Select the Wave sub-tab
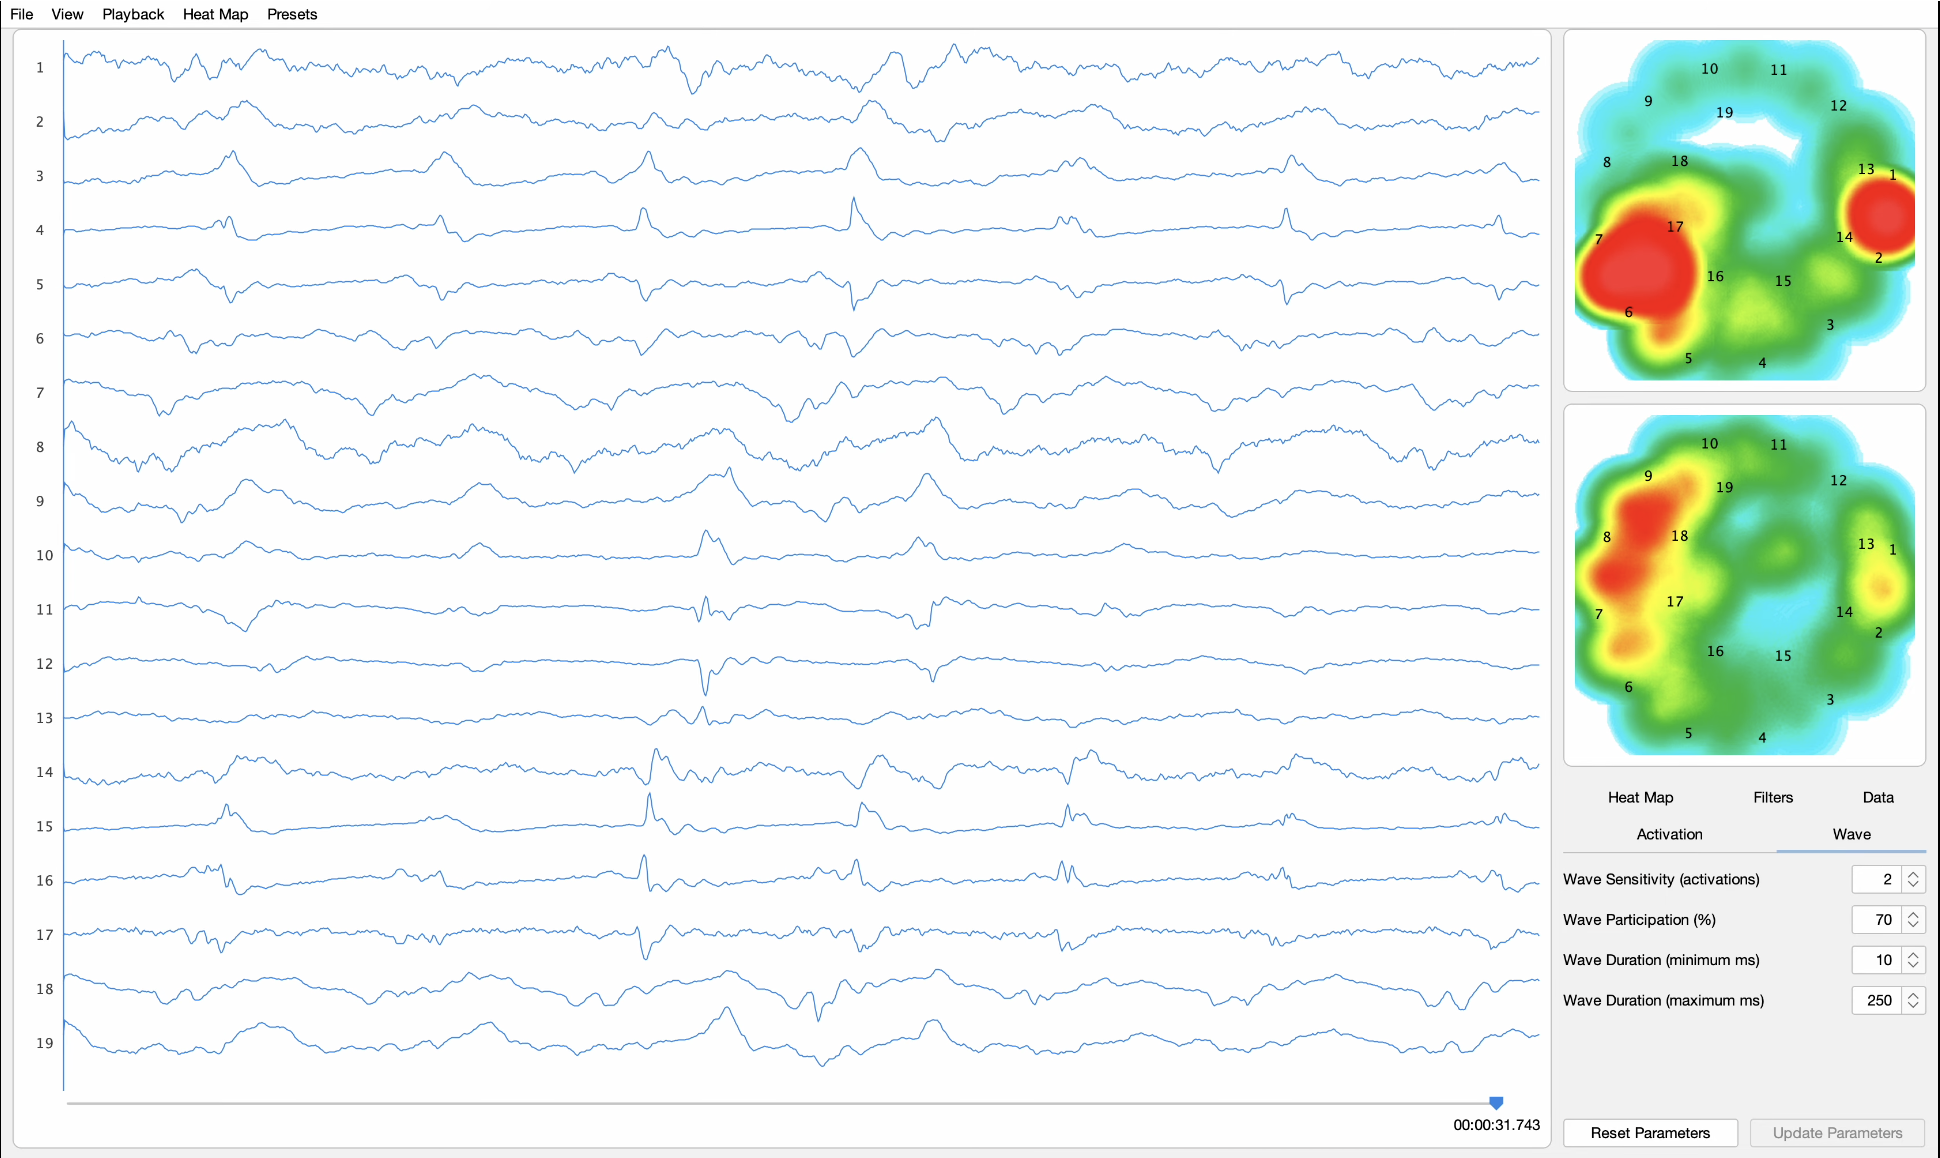 1851,834
